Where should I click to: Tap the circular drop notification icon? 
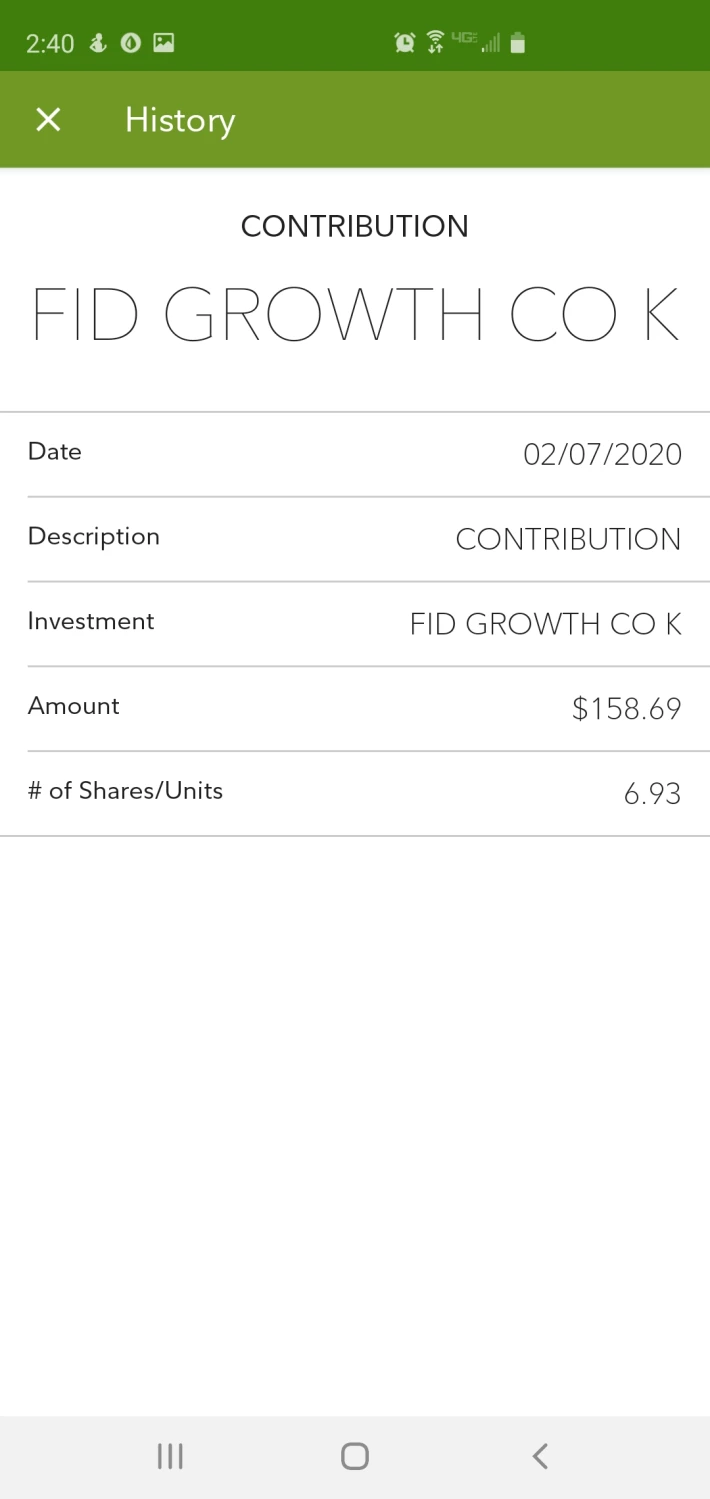[130, 42]
